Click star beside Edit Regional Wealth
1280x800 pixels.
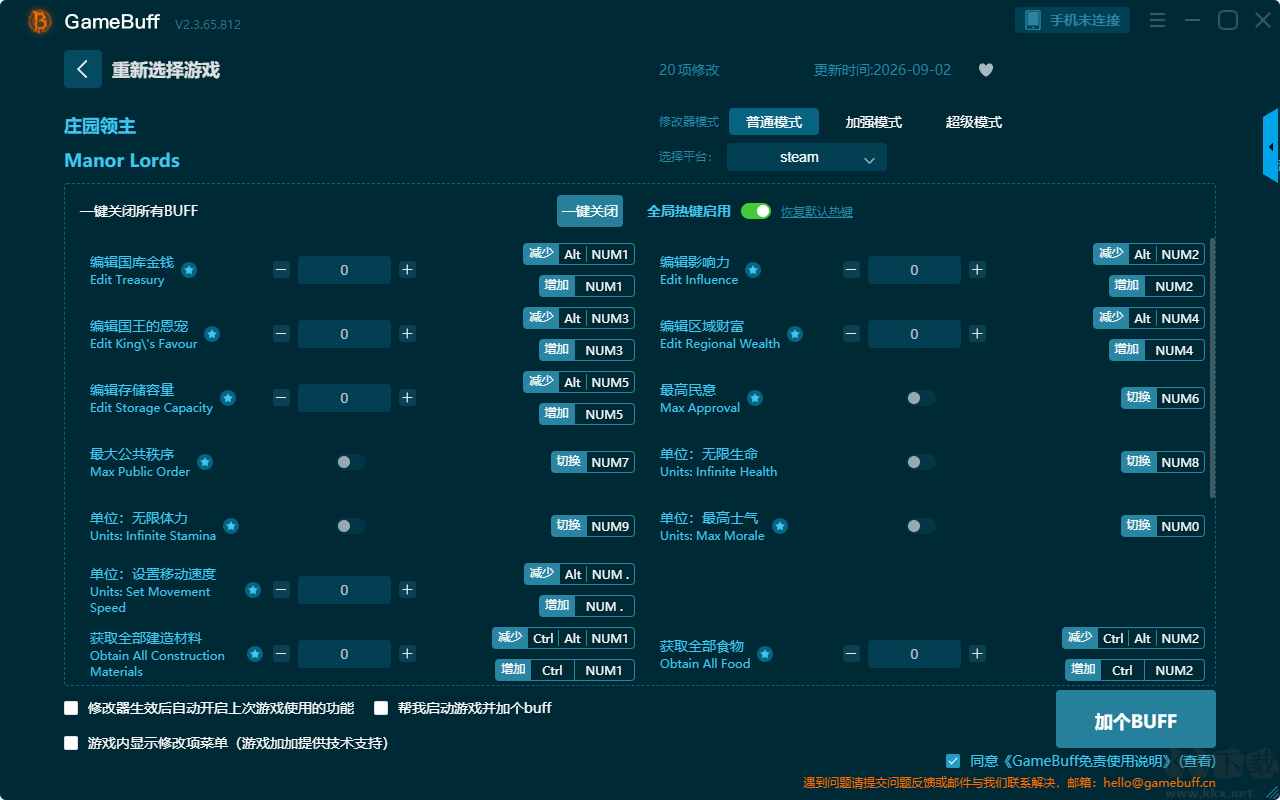click(x=795, y=334)
